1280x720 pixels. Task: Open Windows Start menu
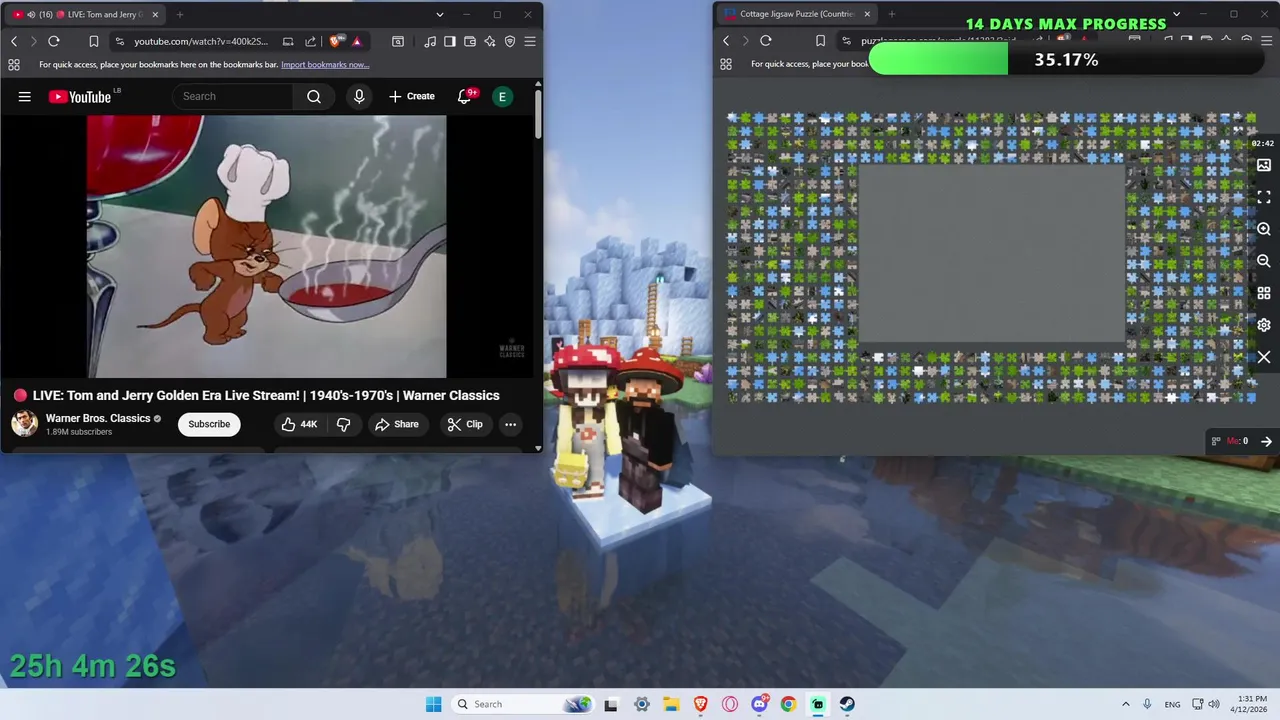(433, 704)
